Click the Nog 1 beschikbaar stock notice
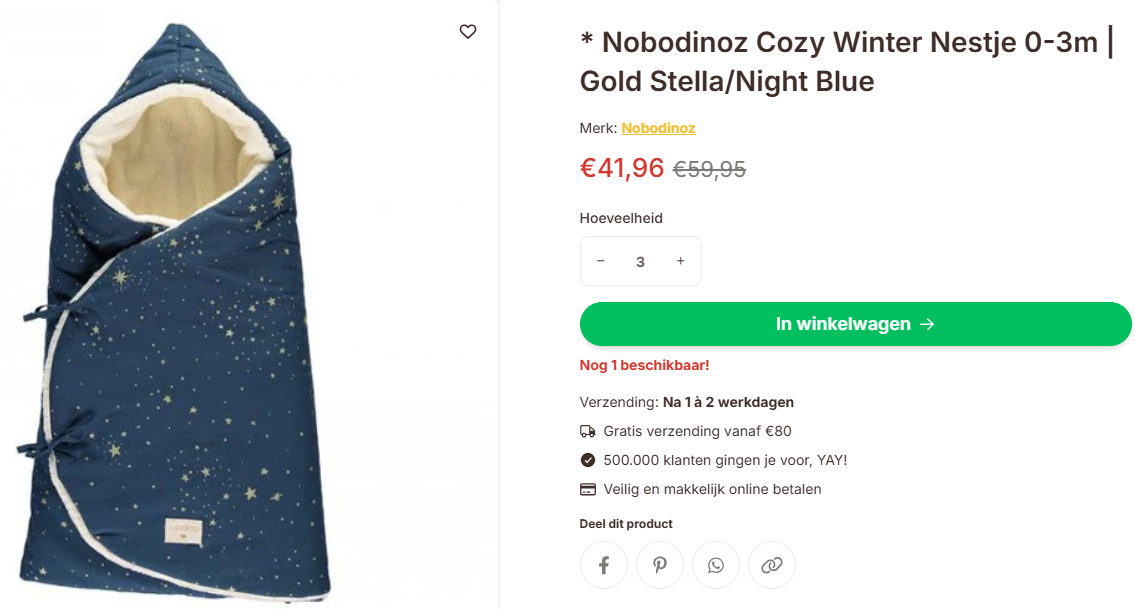Viewport: 1135px width, 609px height. click(x=644, y=365)
